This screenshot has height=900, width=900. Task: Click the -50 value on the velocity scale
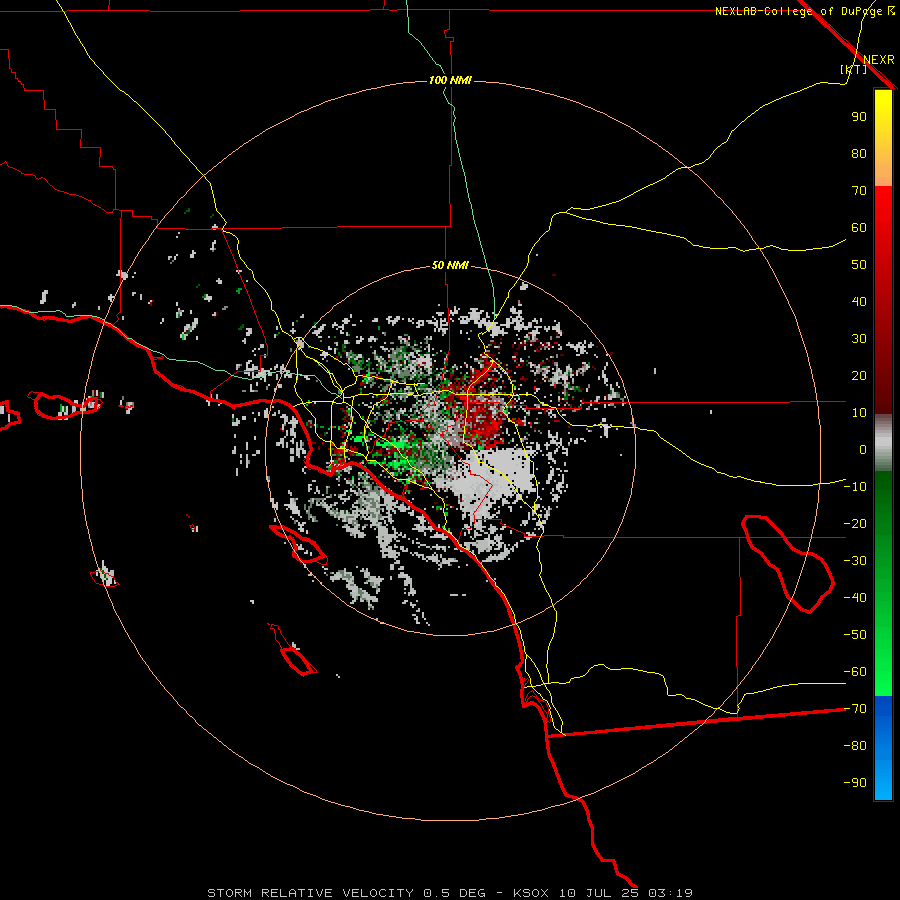855,635
